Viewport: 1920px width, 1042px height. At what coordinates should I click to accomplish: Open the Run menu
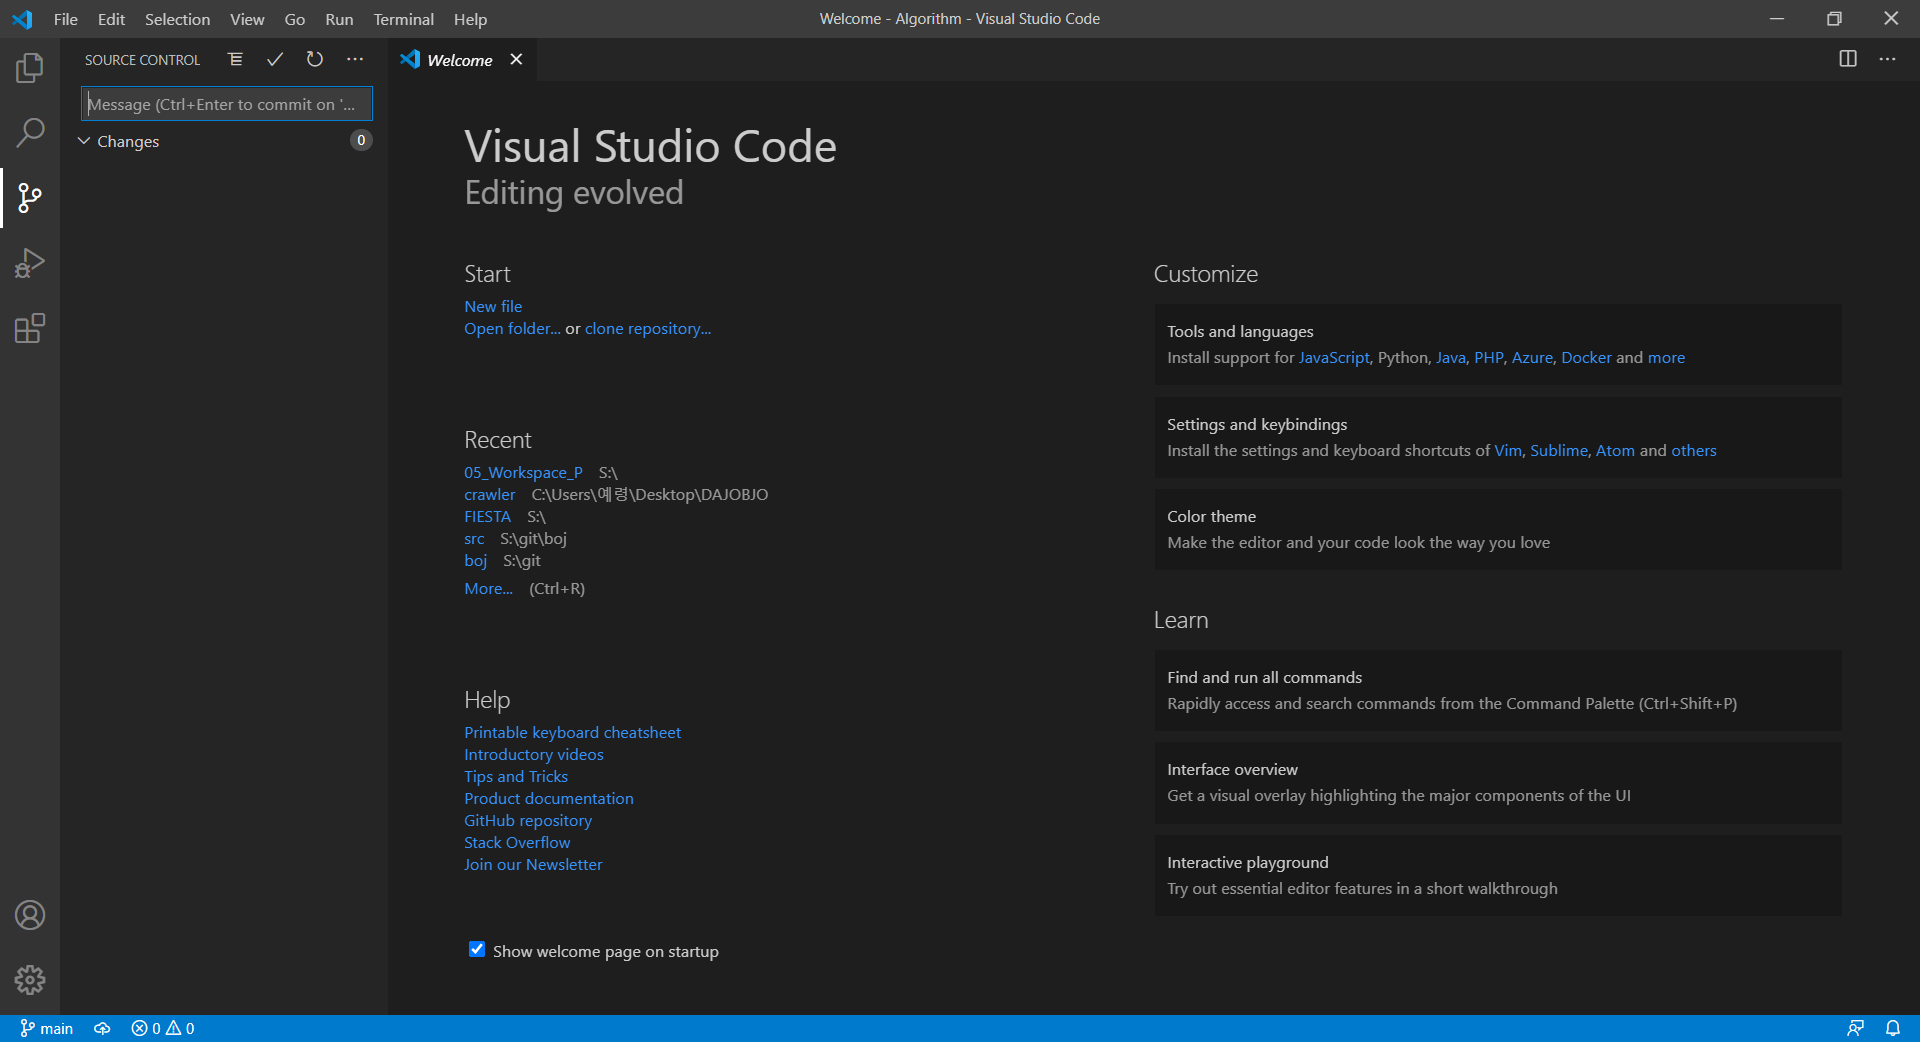[x=339, y=19]
